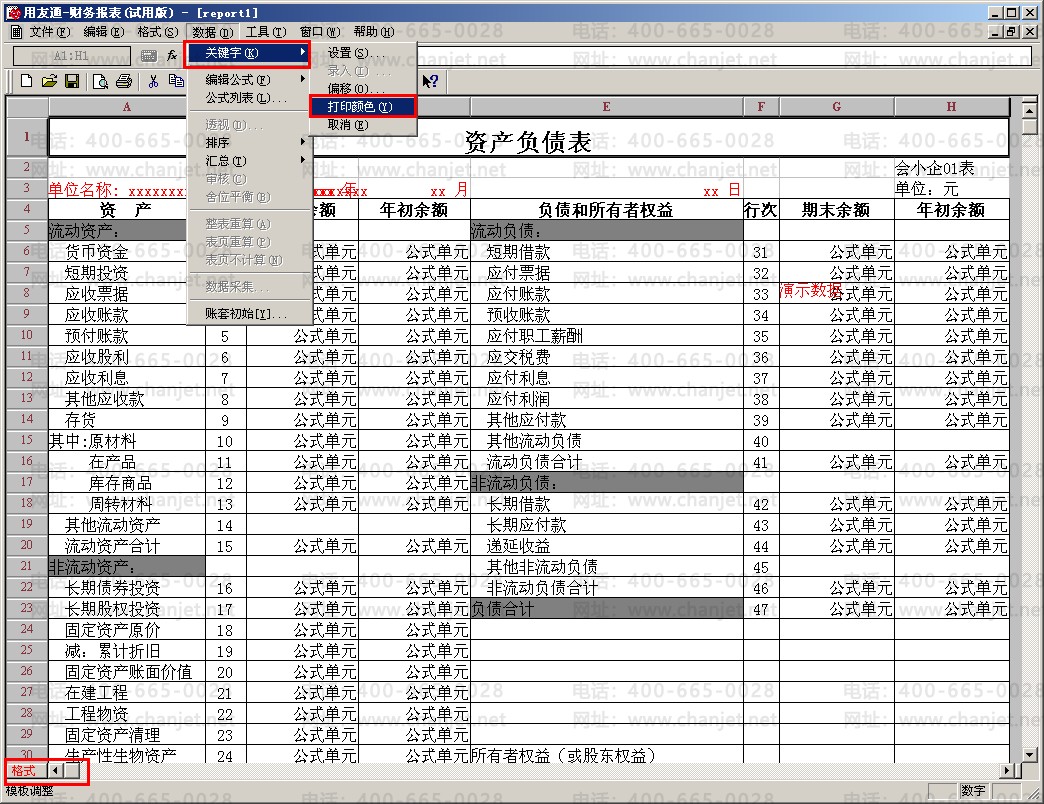1044x804 pixels.
Task: Select 取消(E) in the keyword submenu
Action: point(363,124)
